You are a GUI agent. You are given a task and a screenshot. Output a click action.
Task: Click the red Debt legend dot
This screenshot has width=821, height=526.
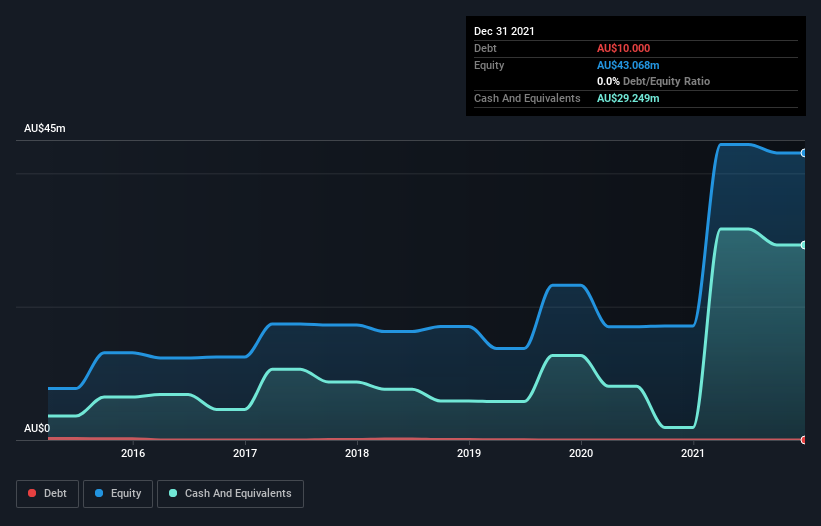click(x=32, y=493)
